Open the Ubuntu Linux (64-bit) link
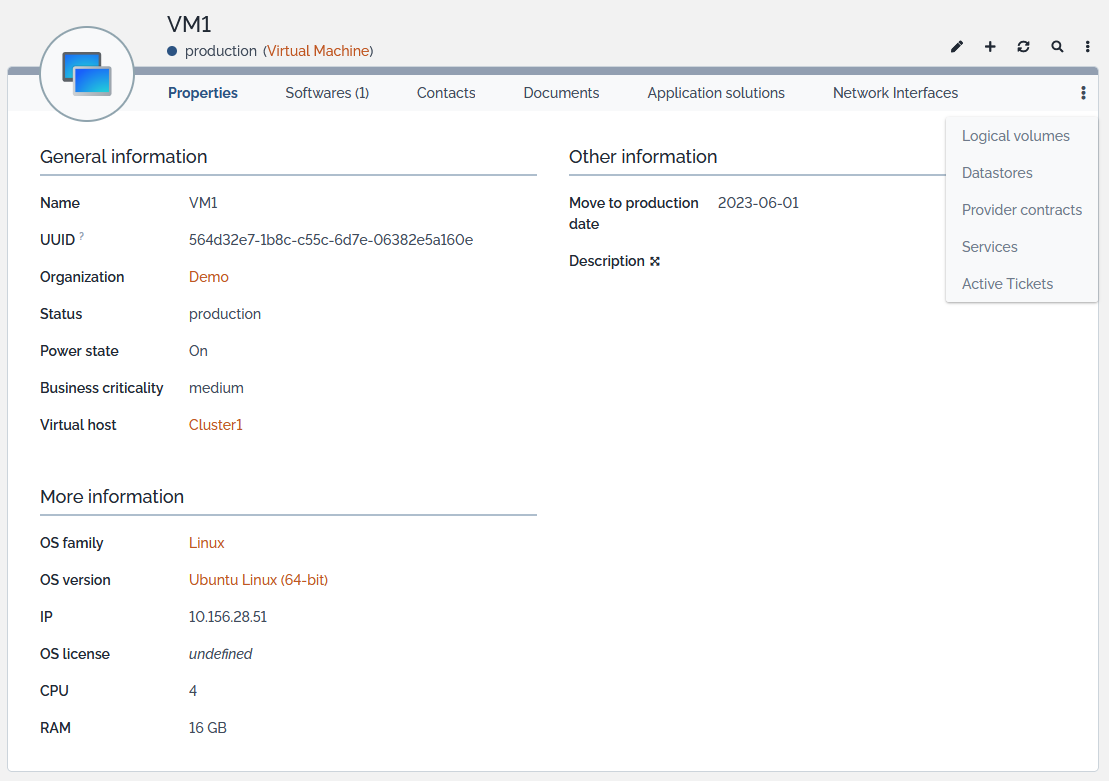1109x781 pixels. [258, 580]
